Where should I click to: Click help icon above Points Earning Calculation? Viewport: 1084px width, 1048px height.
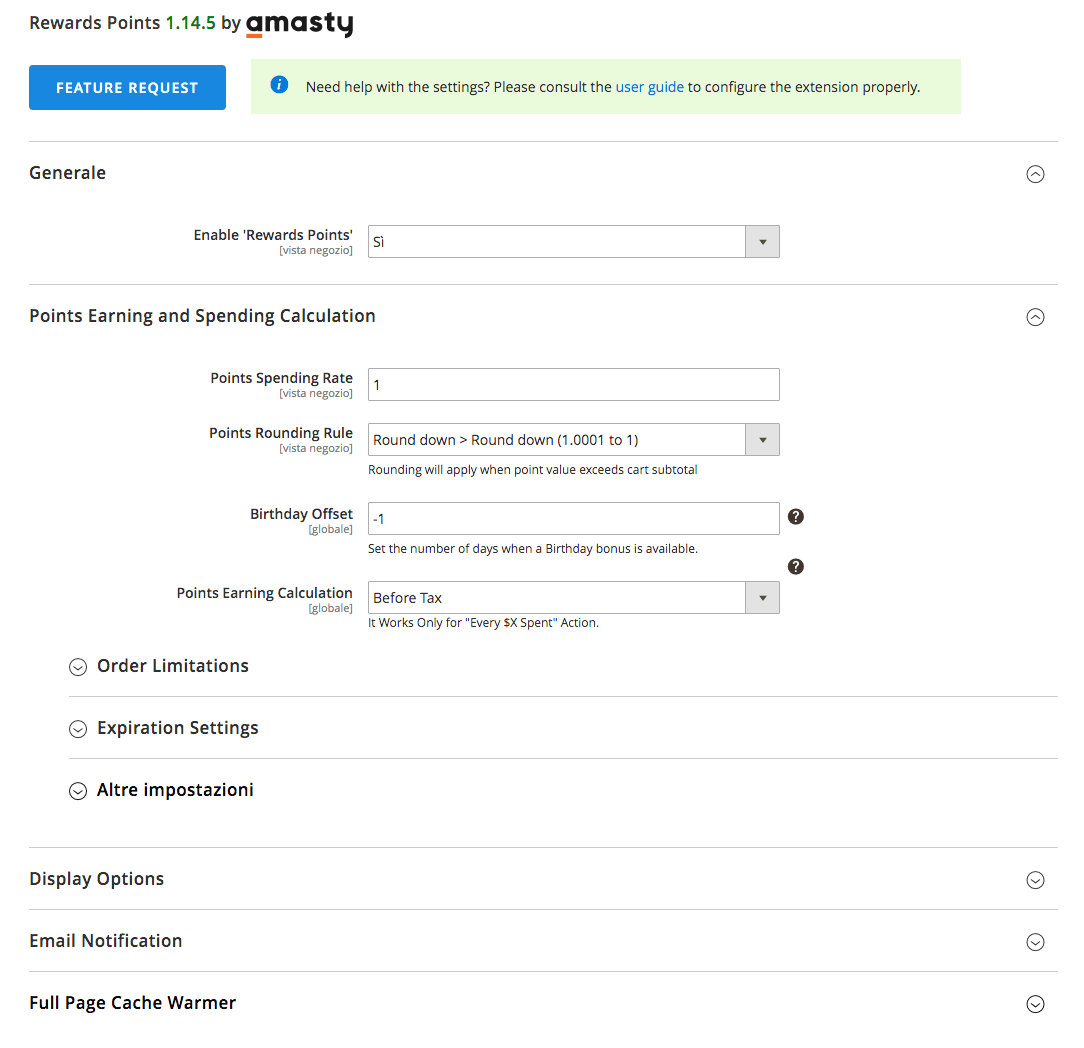(796, 567)
